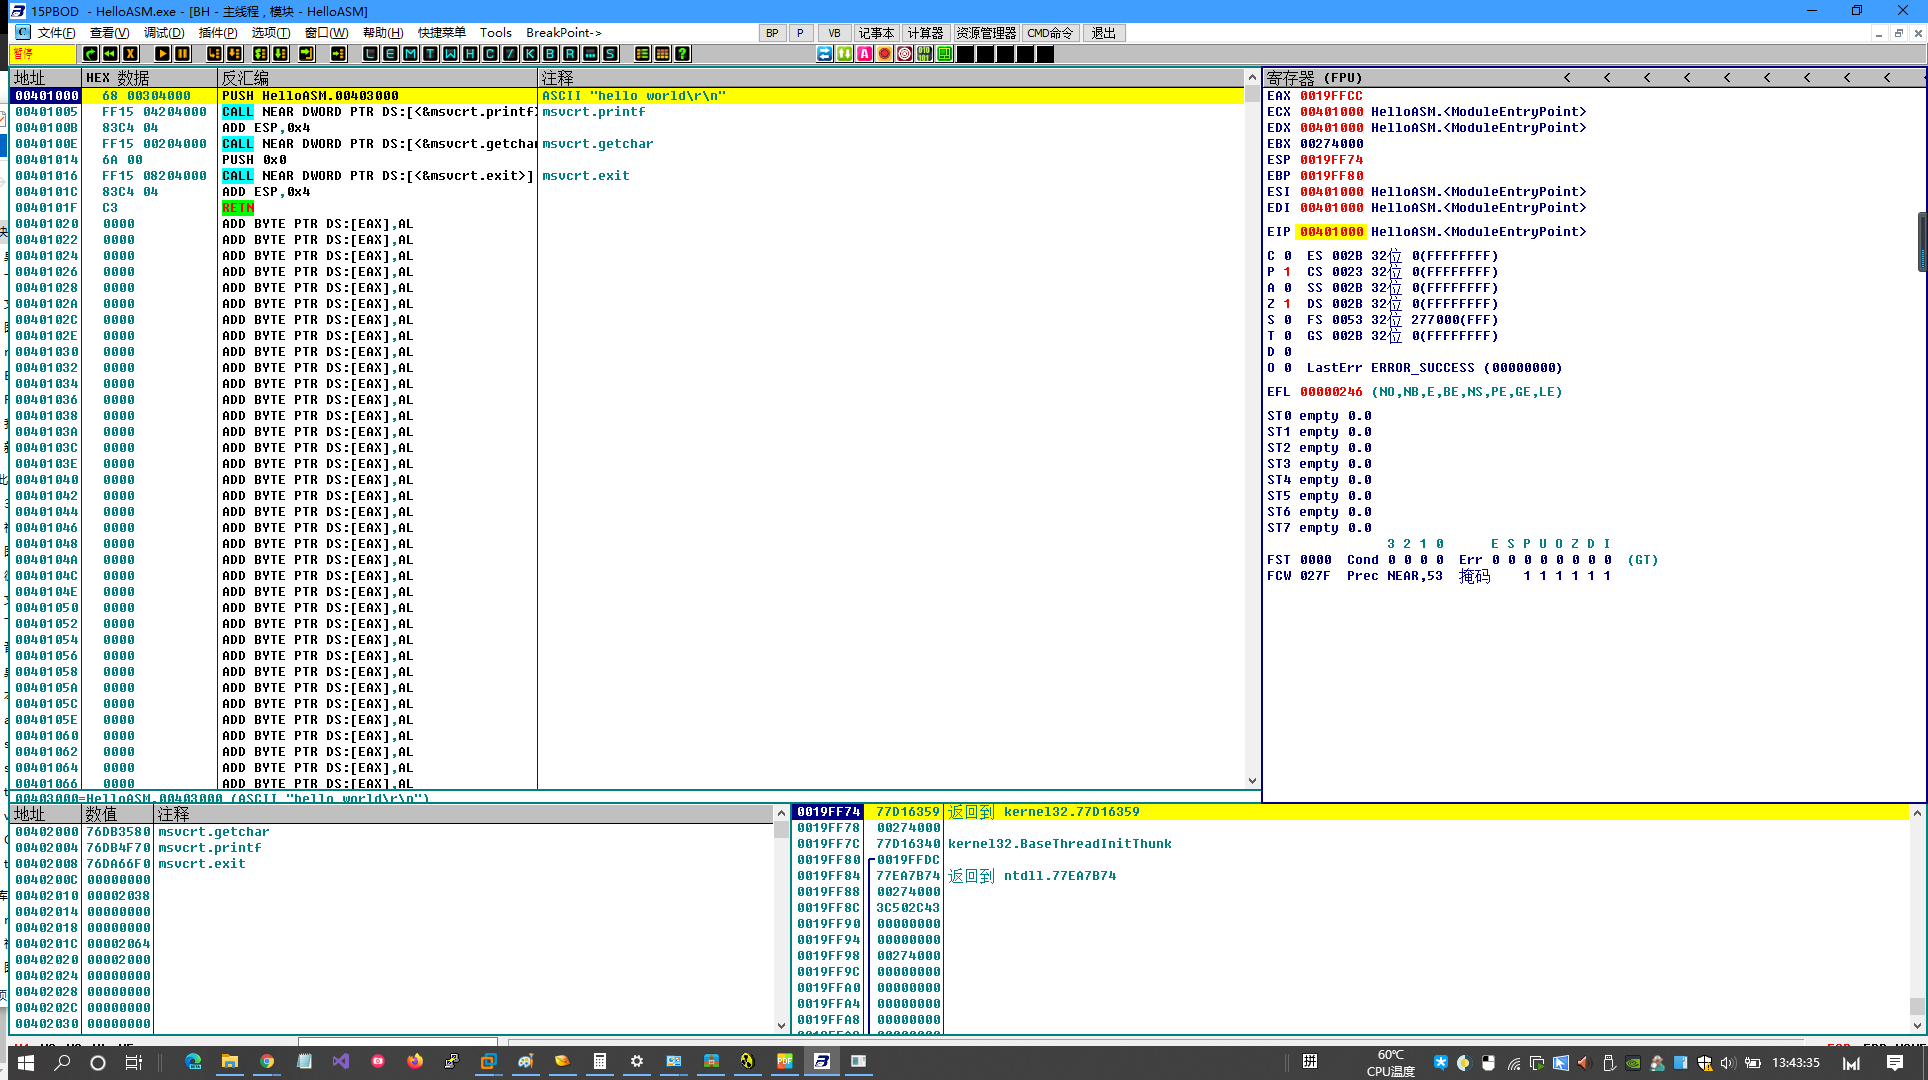Click the Trace Into toolbar icon
Screen dimensions: 1928x1080
(261, 54)
